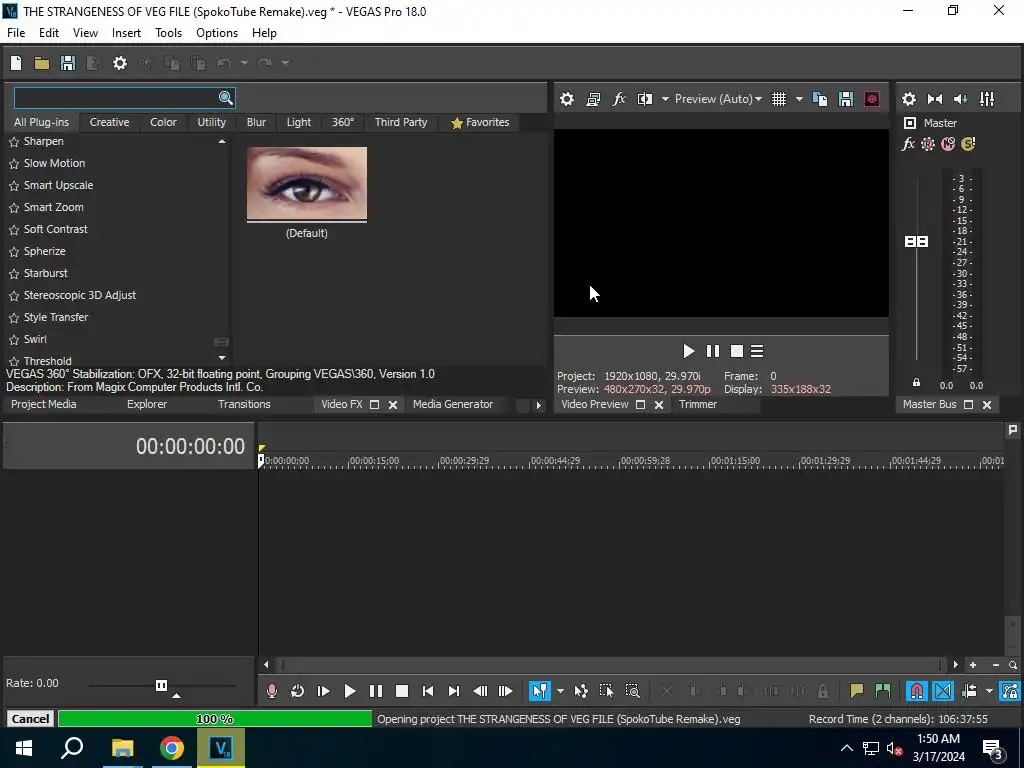Click the timeline horizontal scrollbar
Screen dimensions: 1024x768
(x=610, y=665)
